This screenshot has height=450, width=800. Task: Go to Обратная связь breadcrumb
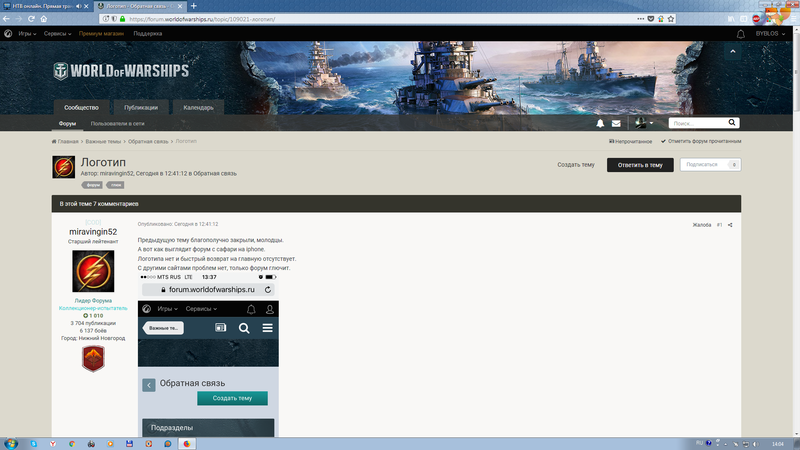pyautogui.click(x=148, y=141)
